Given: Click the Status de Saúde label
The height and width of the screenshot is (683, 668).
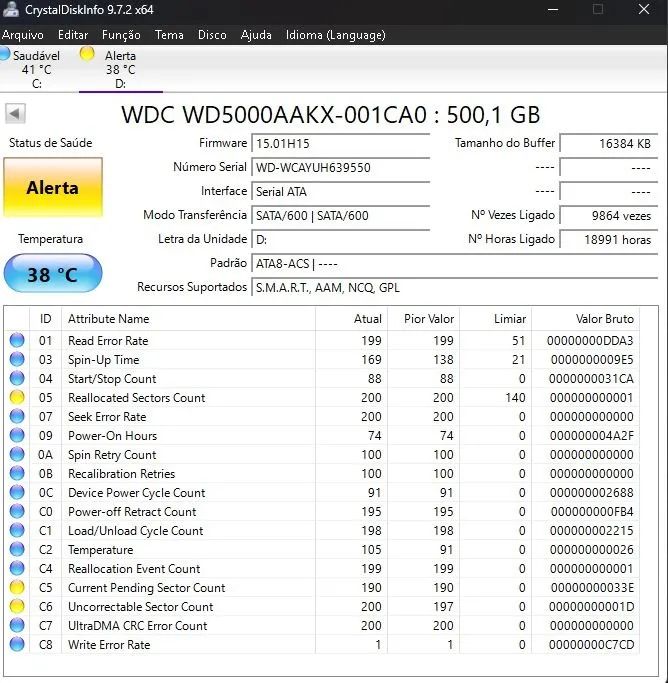Looking at the screenshot, I should [51, 143].
